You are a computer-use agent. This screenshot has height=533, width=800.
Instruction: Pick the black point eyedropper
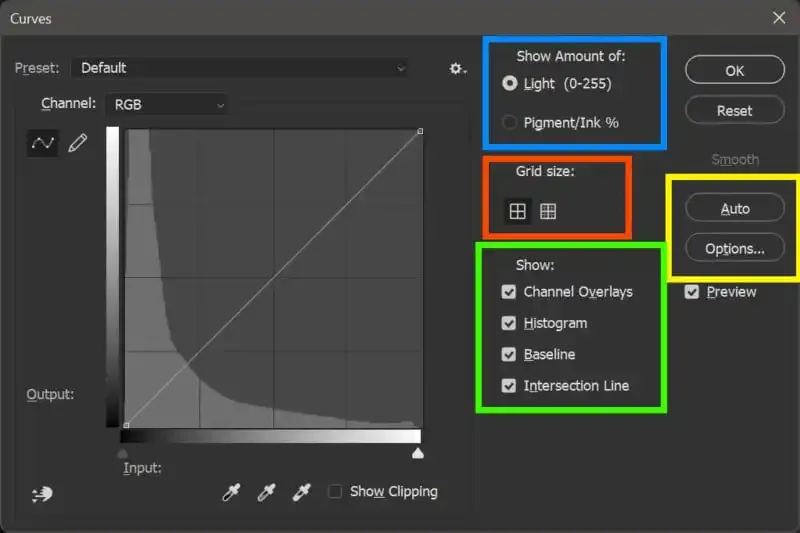point(232,492)
